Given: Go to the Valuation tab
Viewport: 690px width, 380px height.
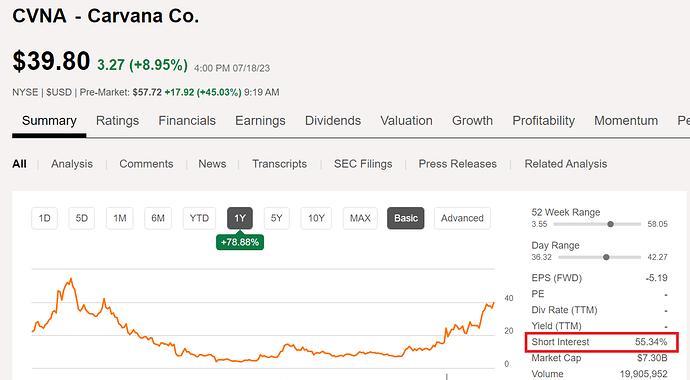Looking at the screenshot, I should click(406, 121).
